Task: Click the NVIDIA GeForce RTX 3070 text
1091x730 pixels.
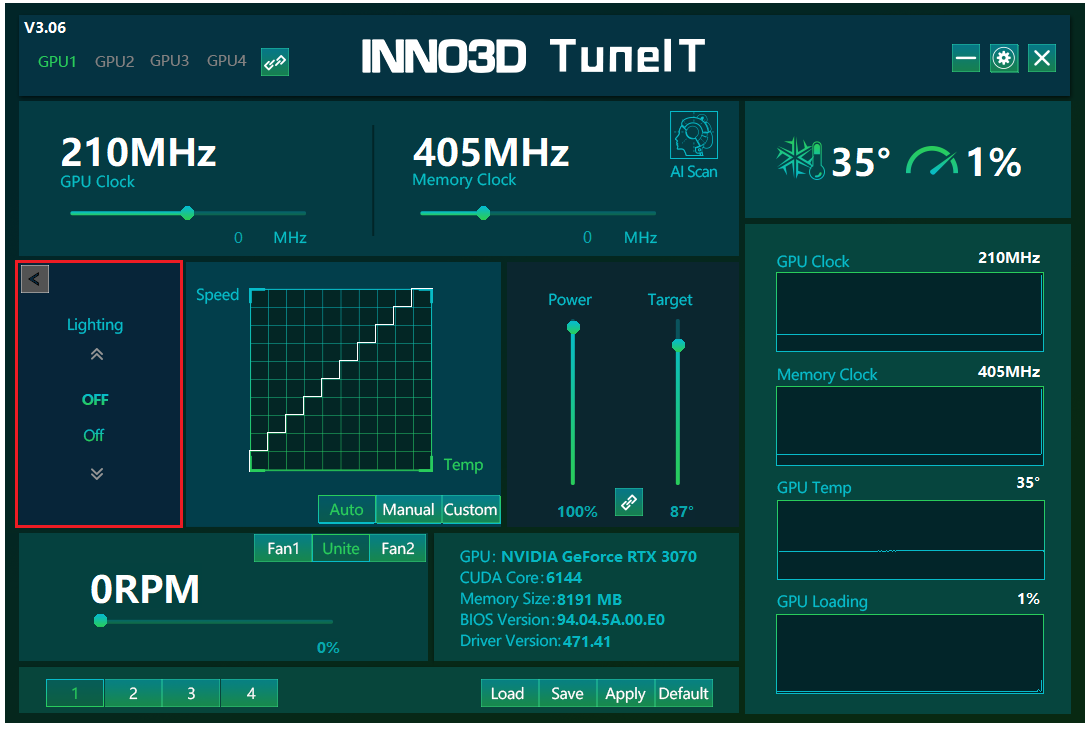Action: click(x=599, y=557)
